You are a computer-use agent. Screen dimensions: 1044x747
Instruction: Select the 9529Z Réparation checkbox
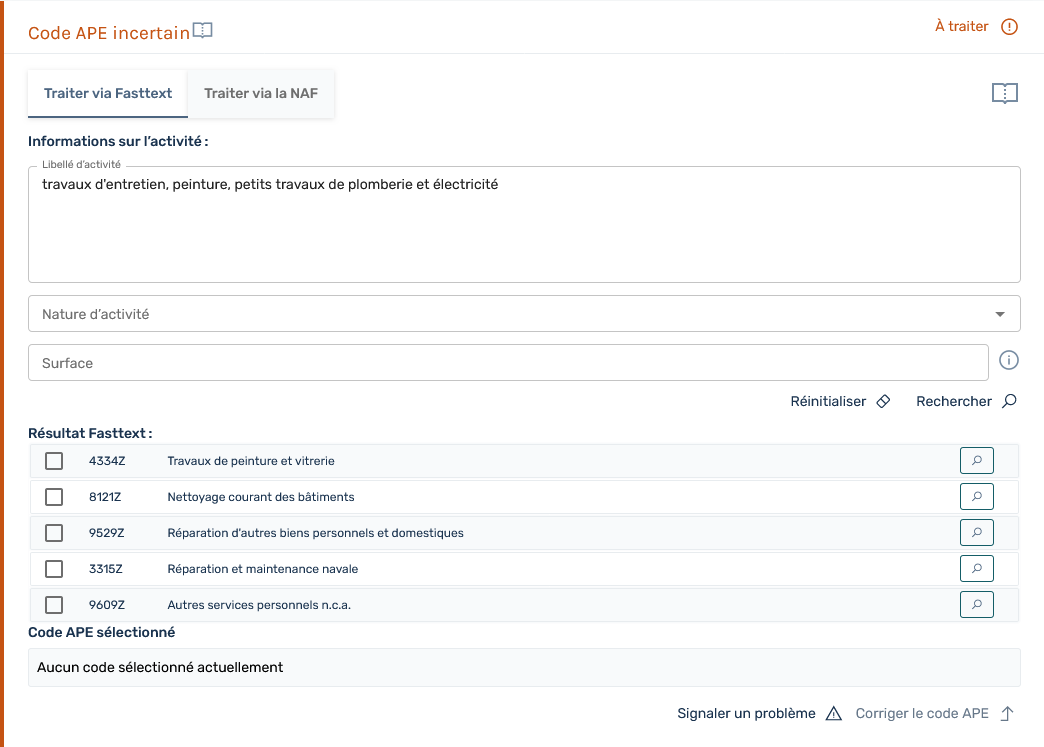click(54, 533)
